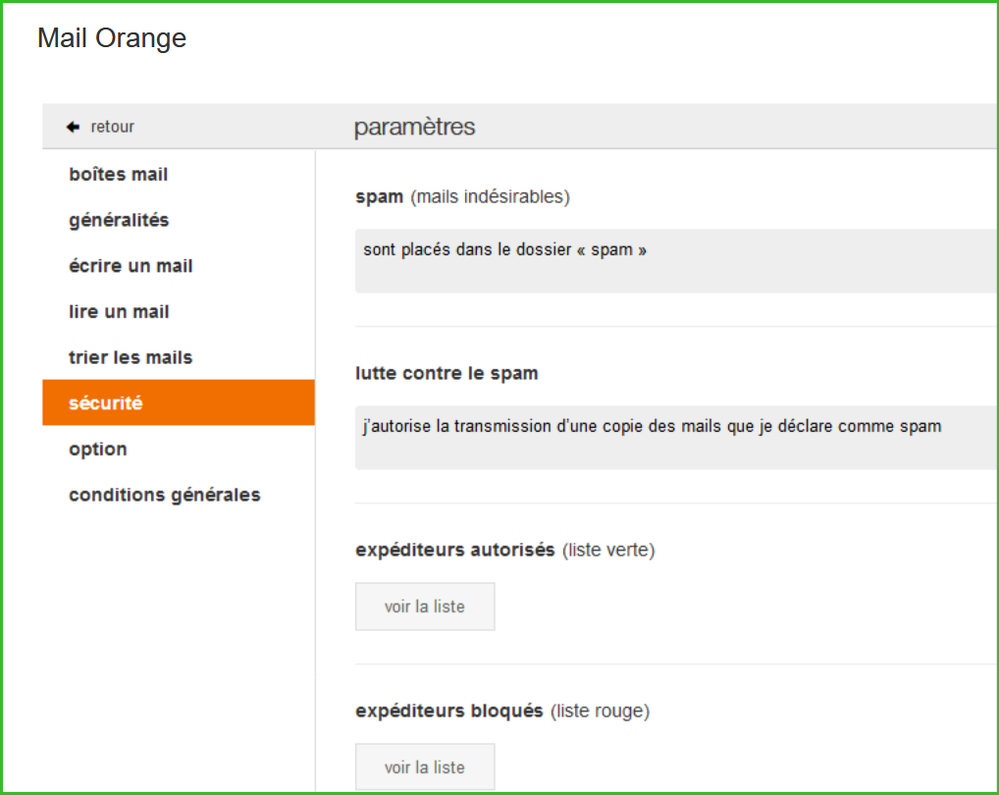The width and height of the screenshot is (999, 795).
Task: Click the 'lutte contre le spam' heading
Action: (x=446, y=373)
